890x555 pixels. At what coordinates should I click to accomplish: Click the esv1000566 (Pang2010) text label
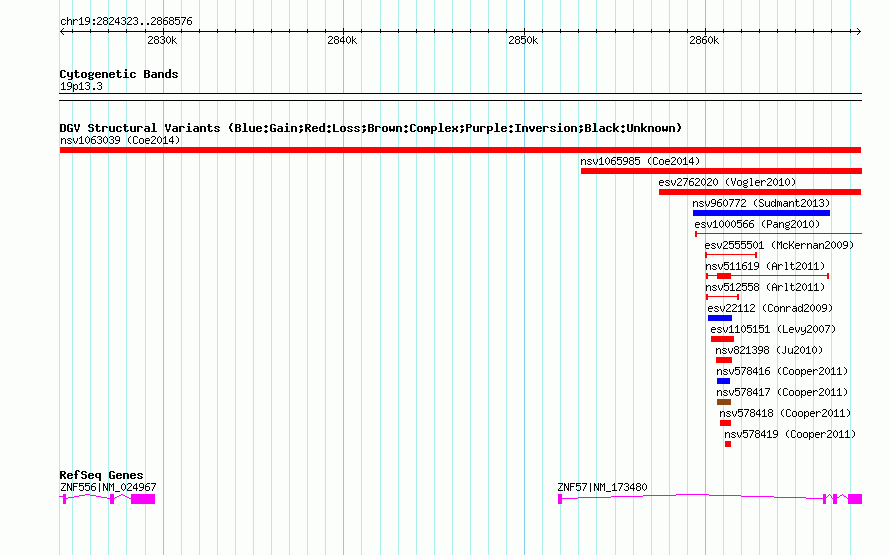click(x=757, y=224)
